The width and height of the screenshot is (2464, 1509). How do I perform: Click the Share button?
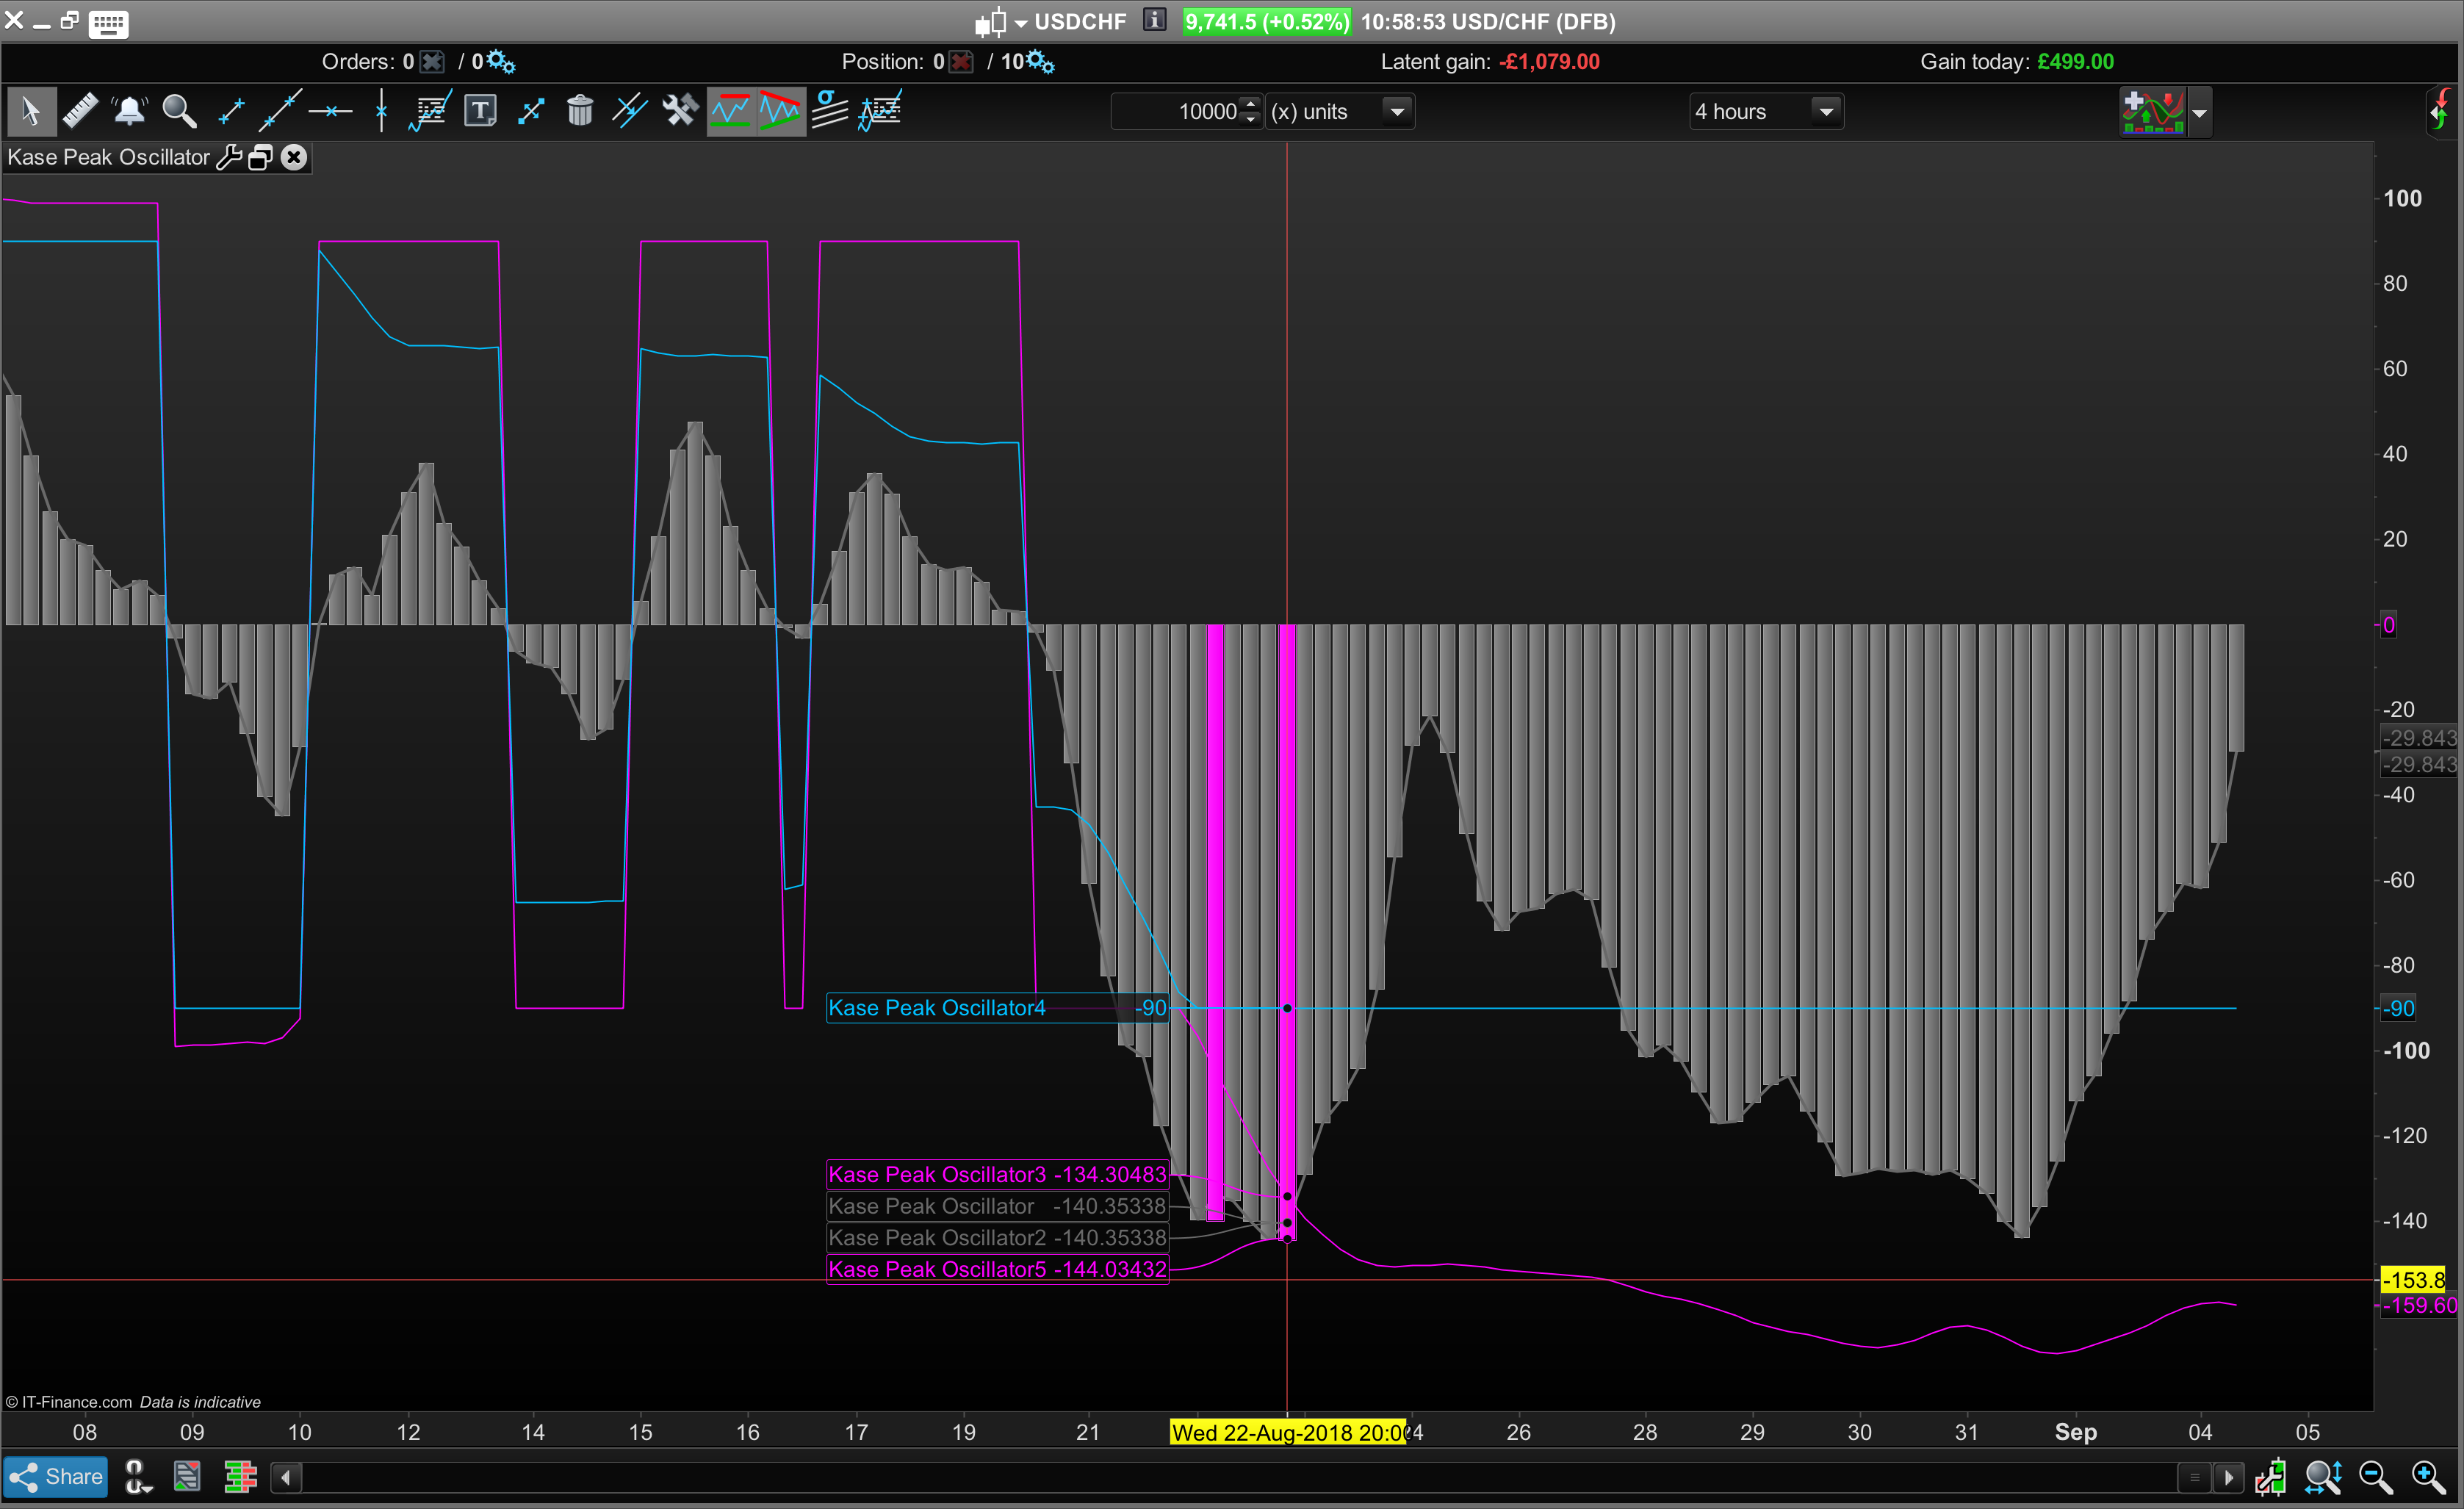56,1477
